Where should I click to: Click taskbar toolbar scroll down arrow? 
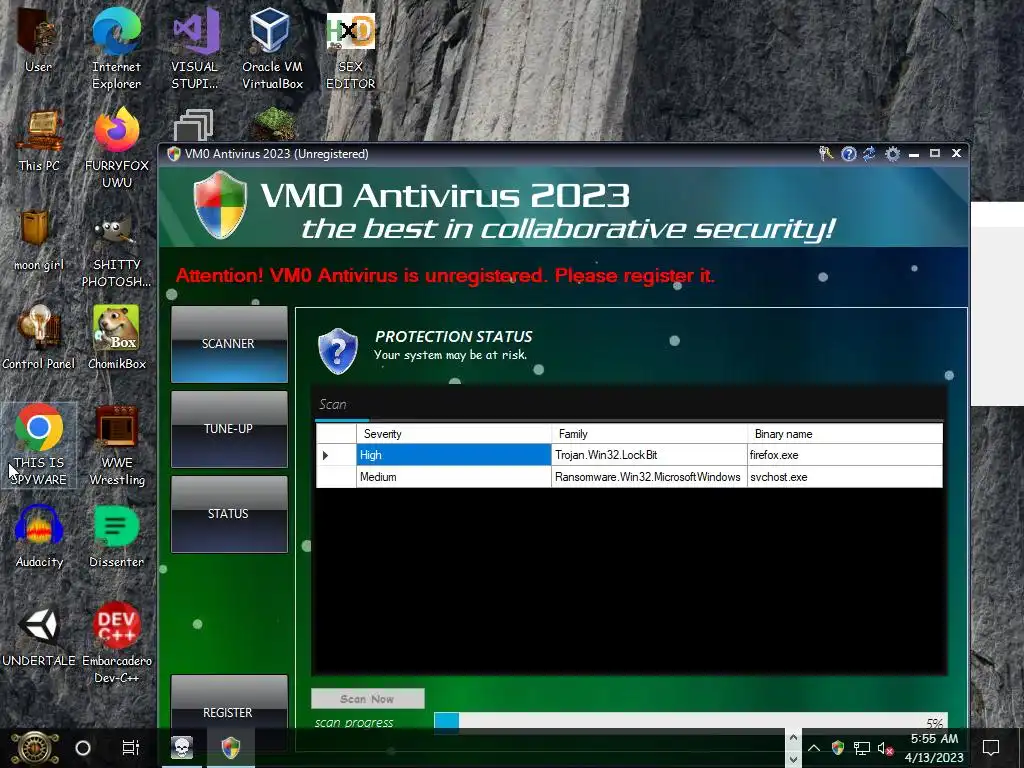coord(793,758)
